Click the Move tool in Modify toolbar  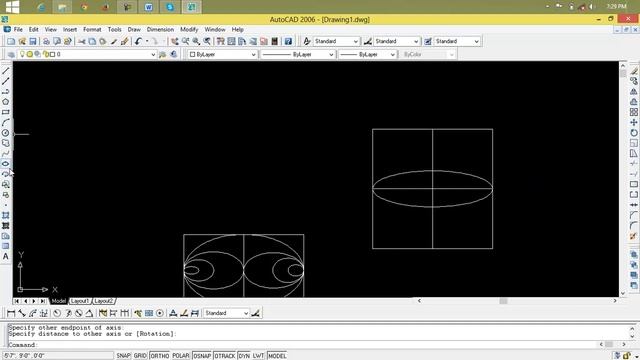coord(633,122)
